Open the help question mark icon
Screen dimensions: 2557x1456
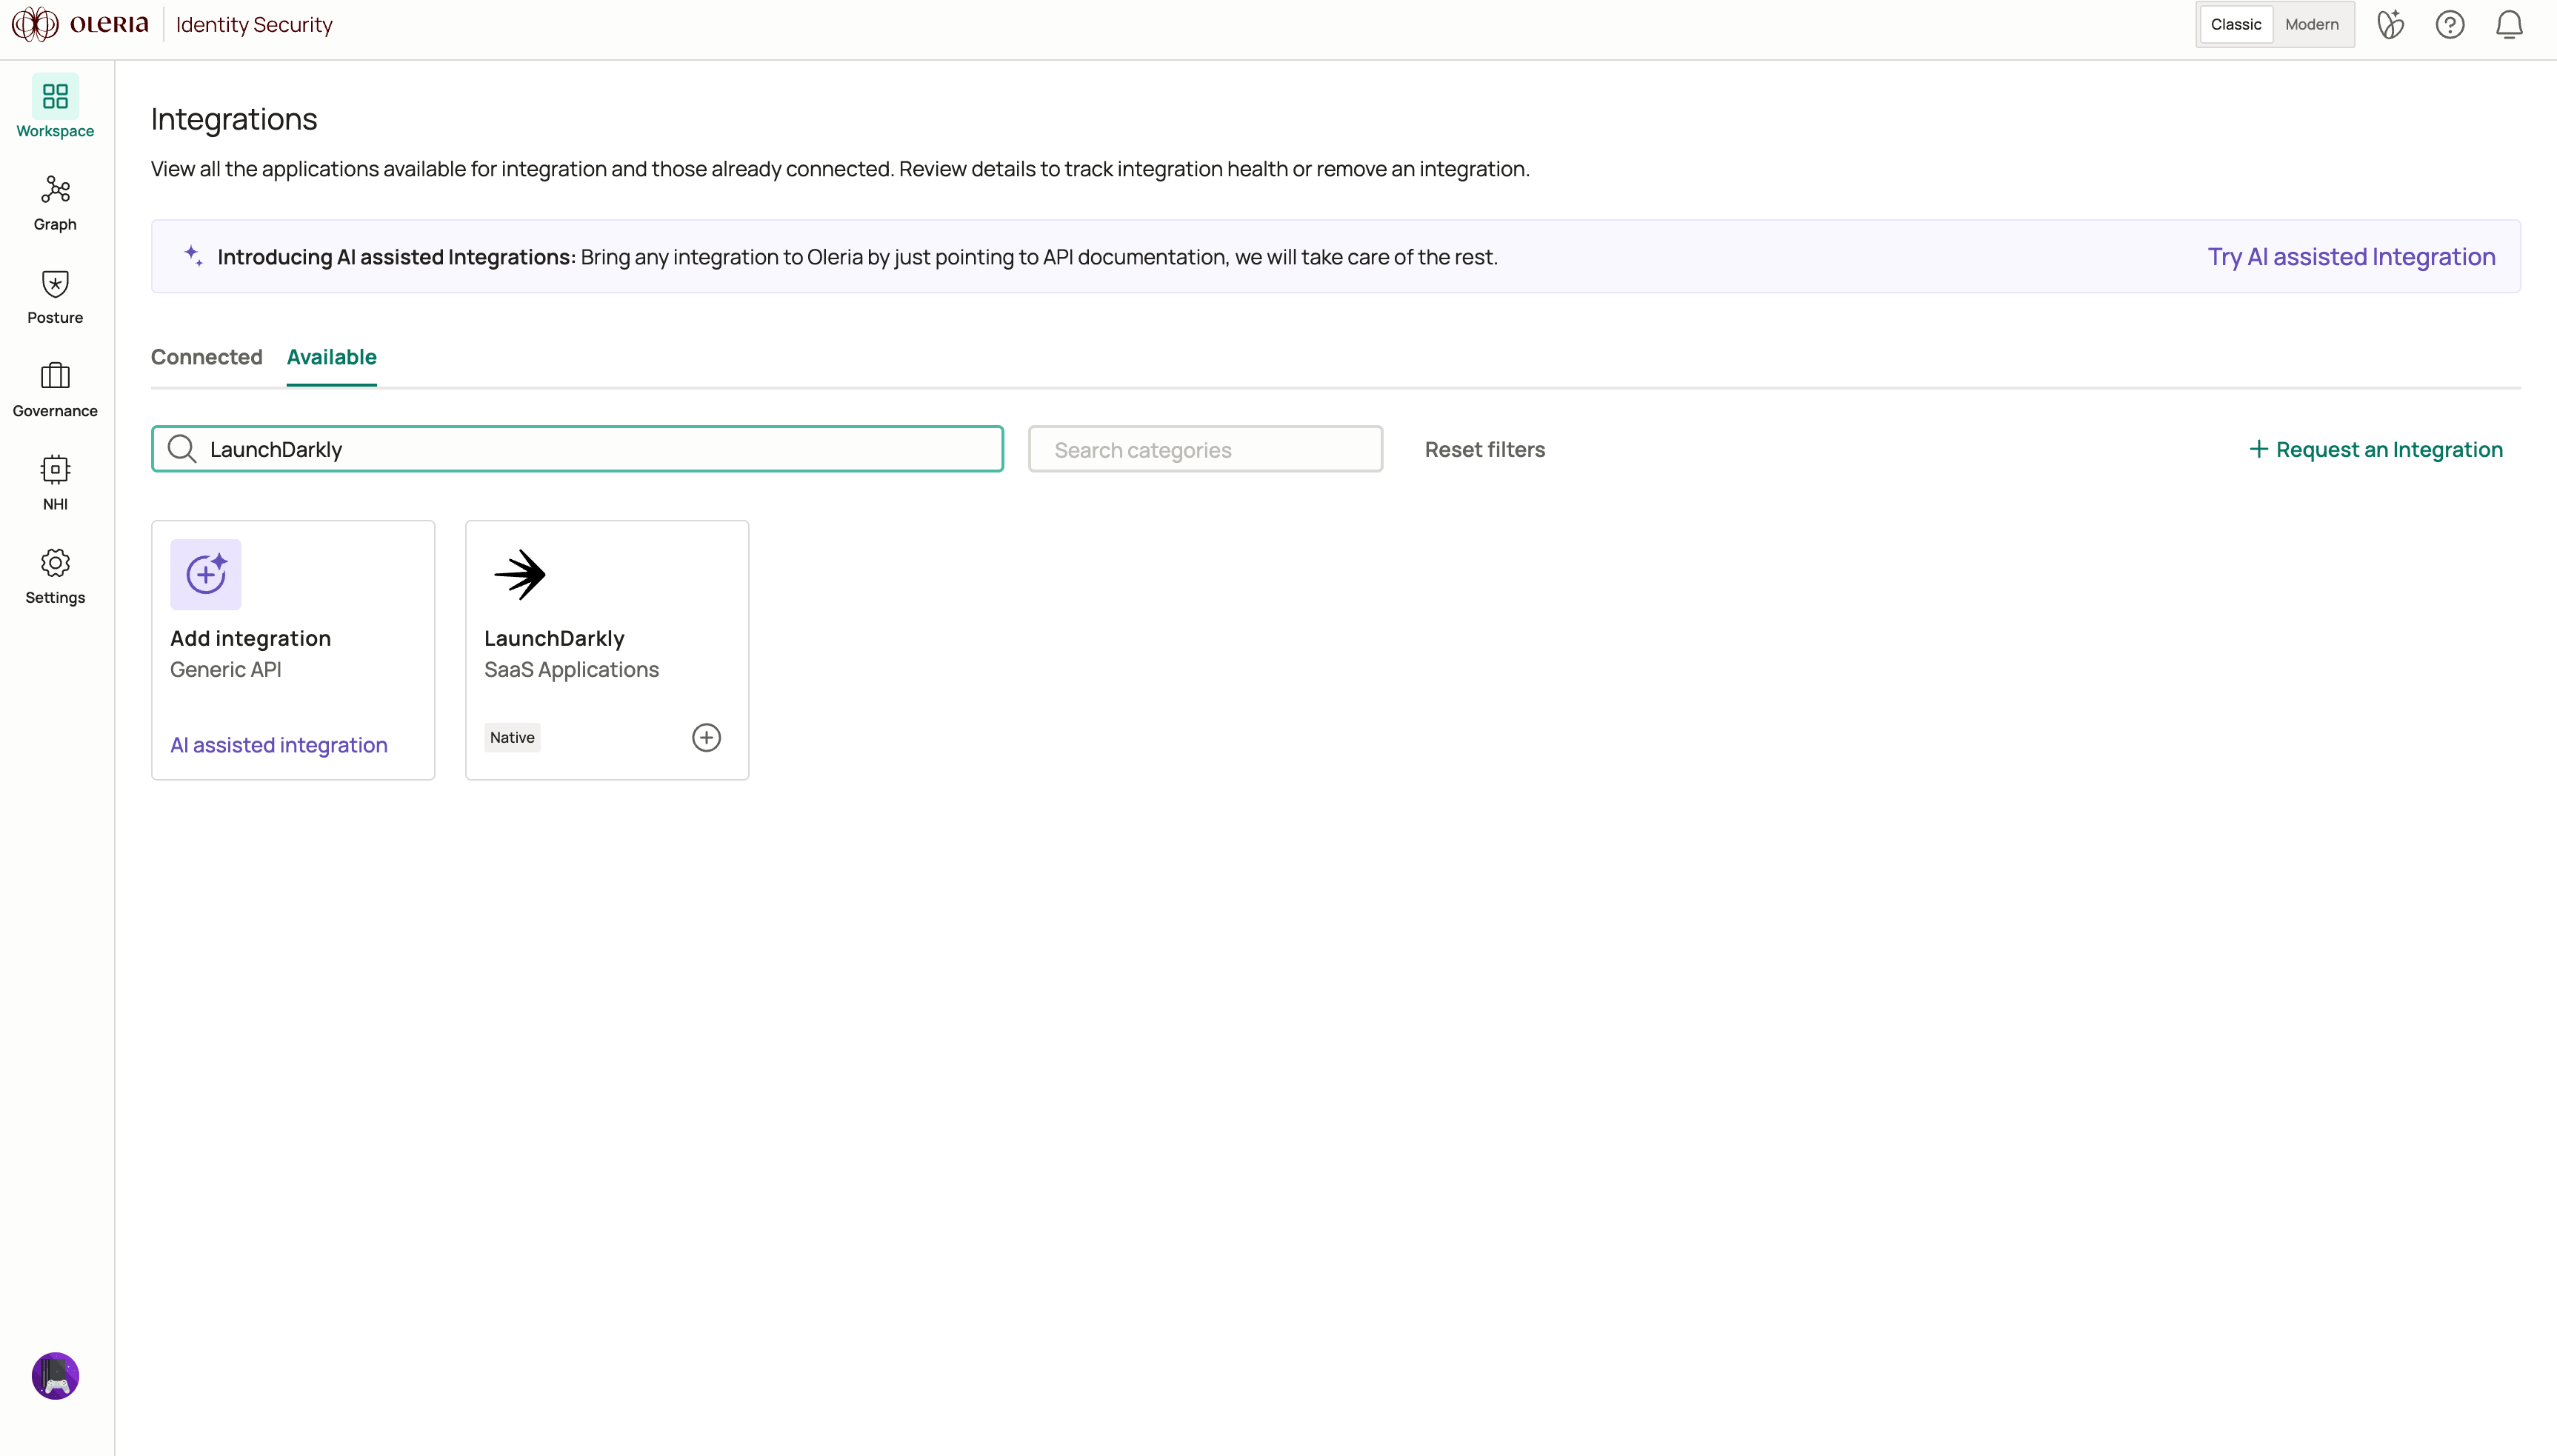tap(2449, 25)
